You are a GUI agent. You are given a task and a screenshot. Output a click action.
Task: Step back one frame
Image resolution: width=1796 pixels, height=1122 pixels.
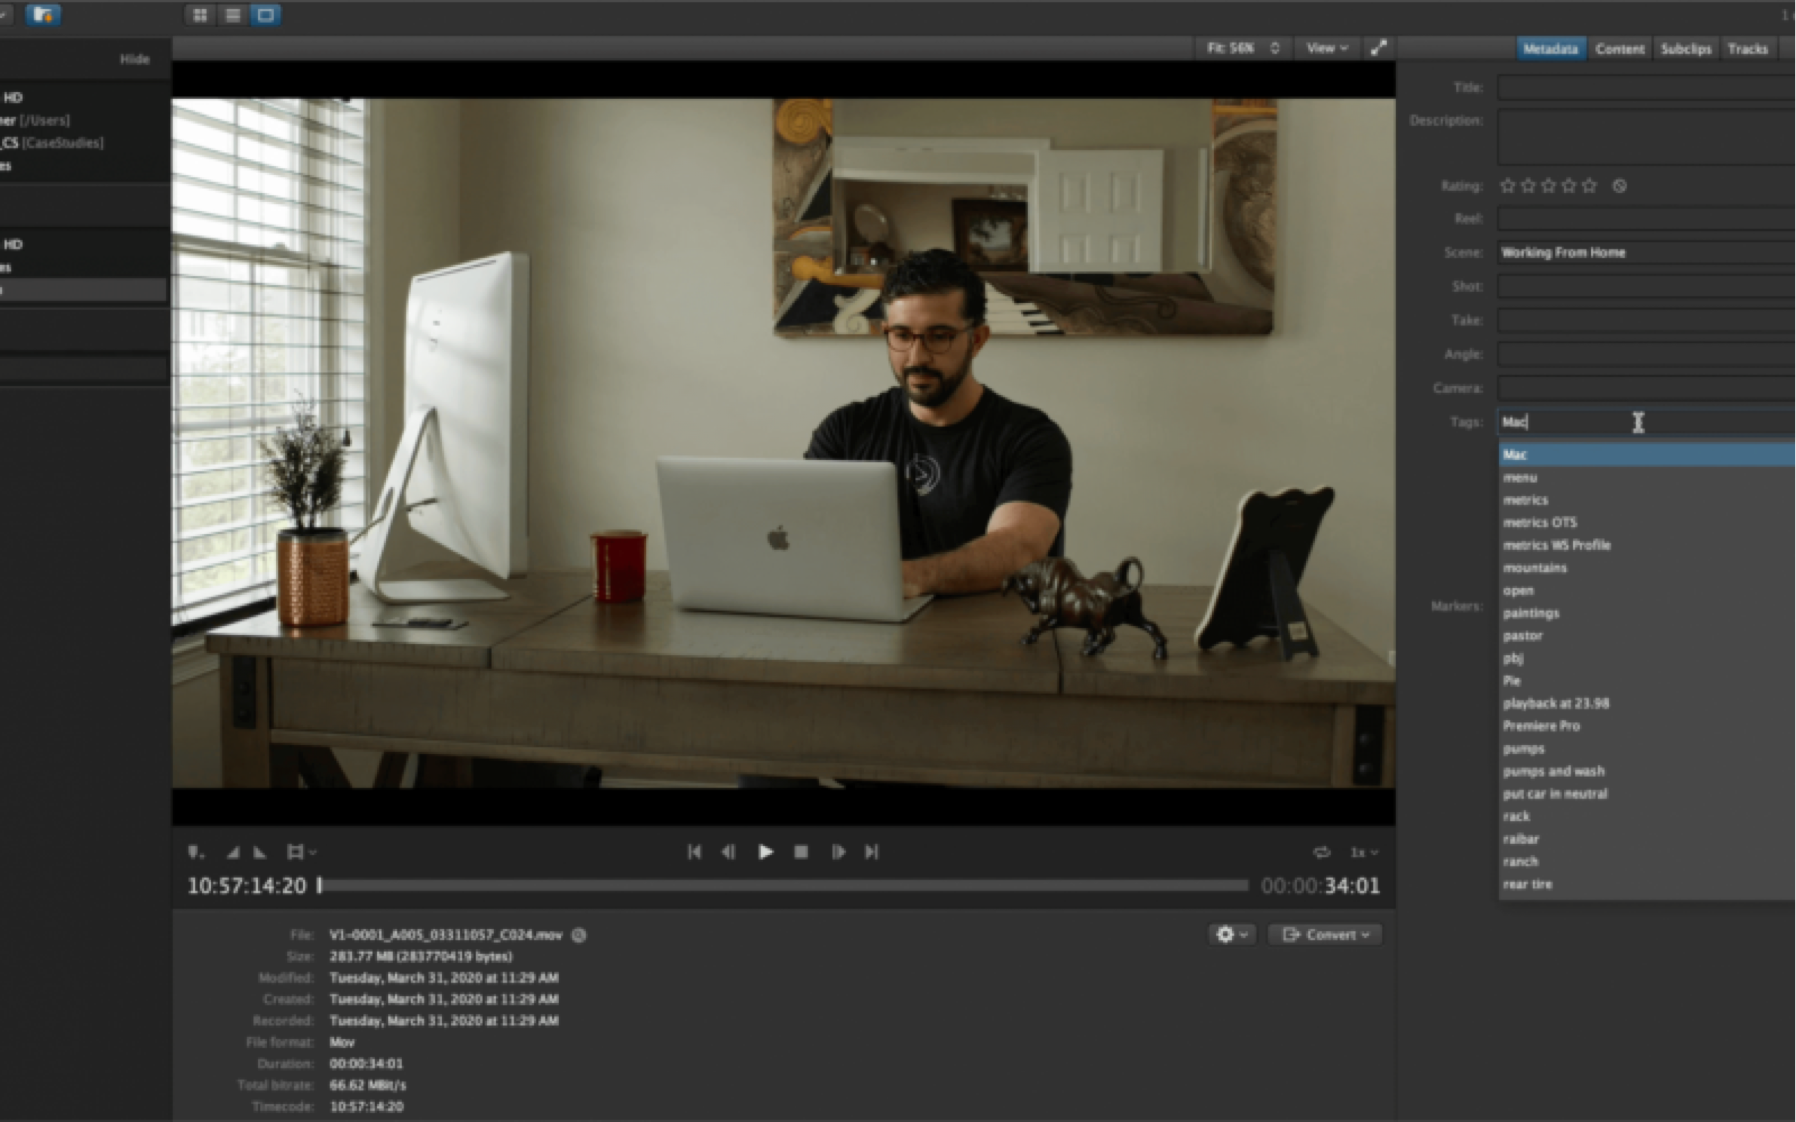pyautogui.click(x=729, y=852)
